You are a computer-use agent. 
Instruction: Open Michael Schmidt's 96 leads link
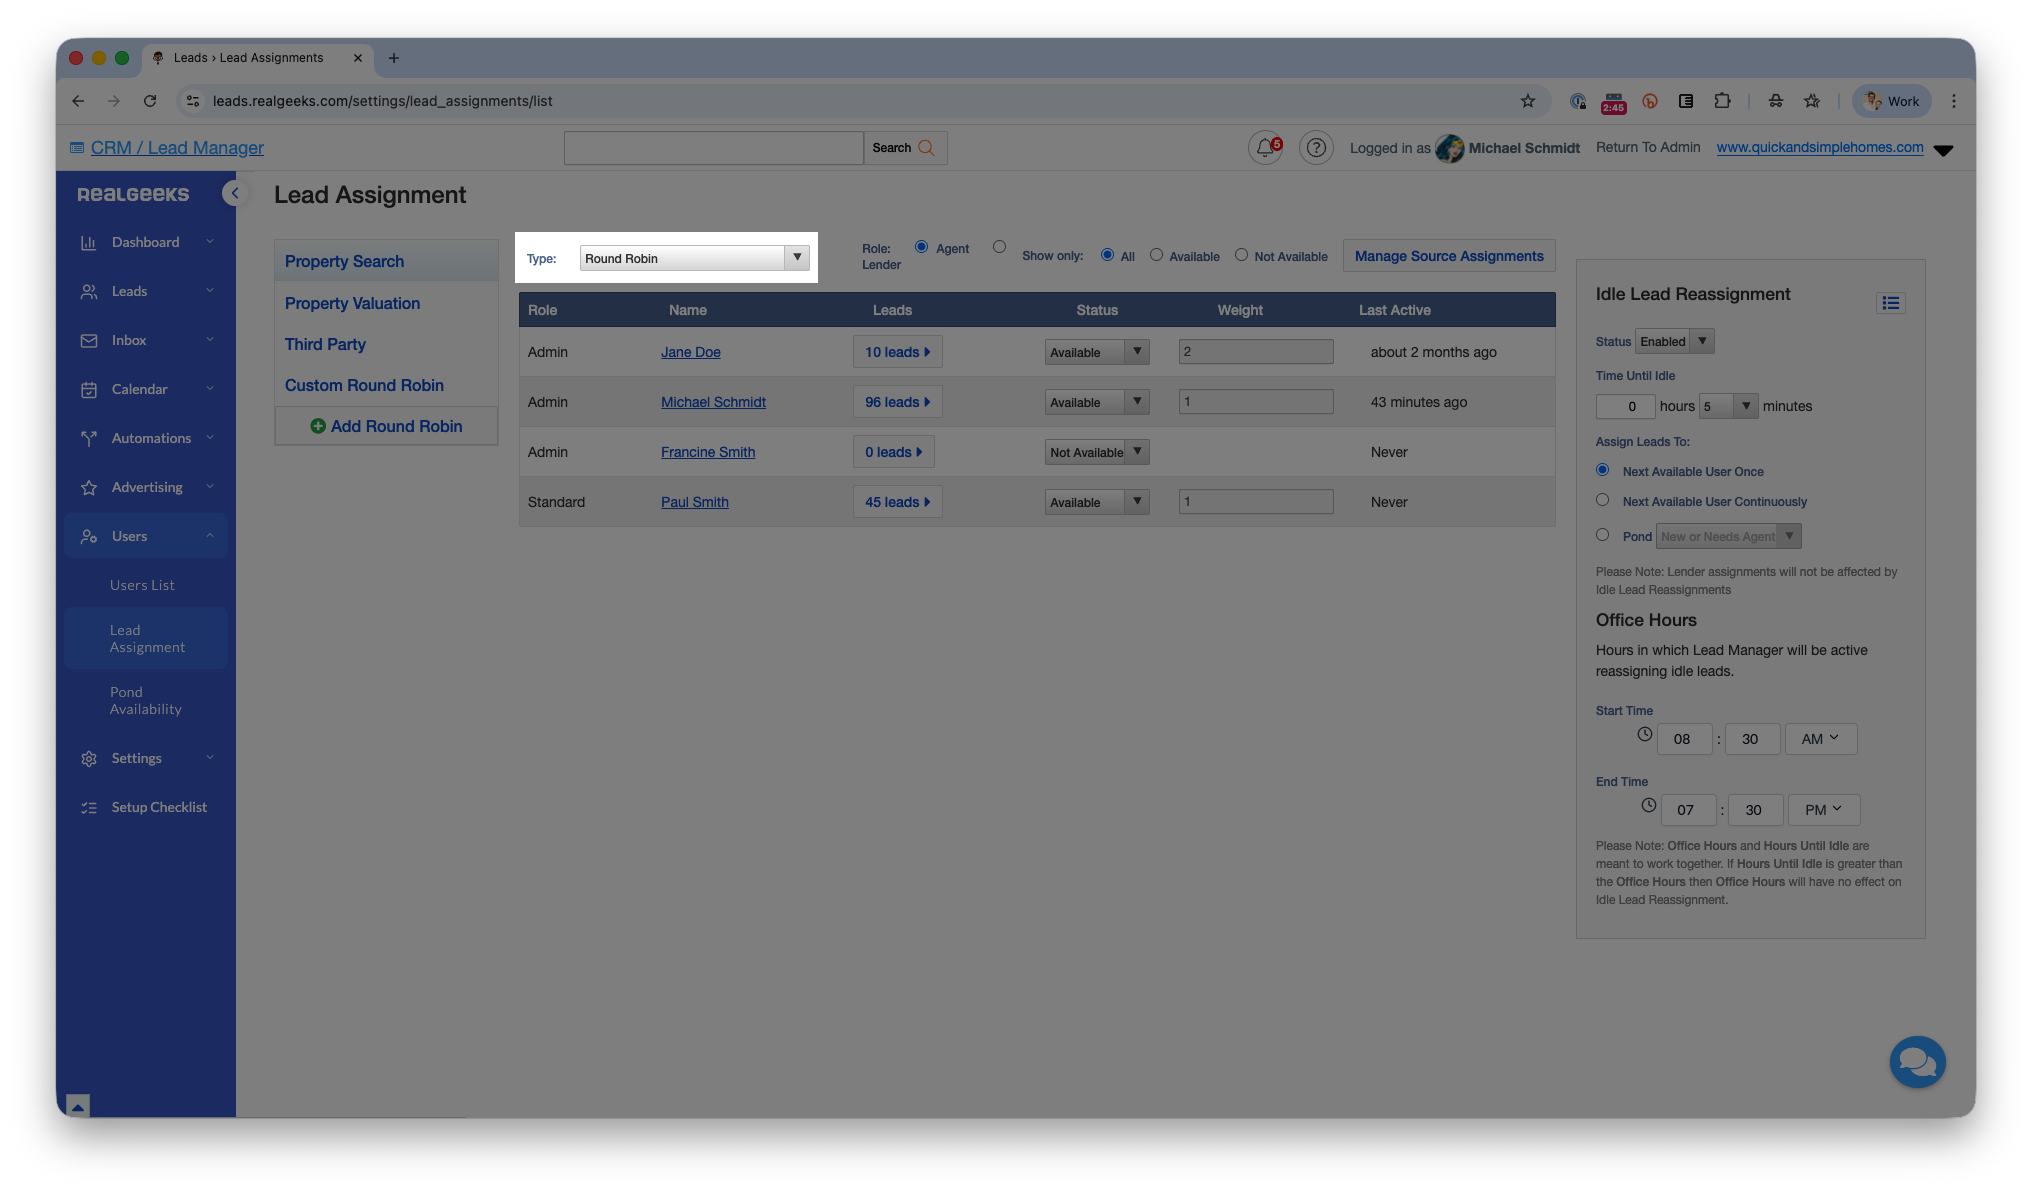click(897, 402)
